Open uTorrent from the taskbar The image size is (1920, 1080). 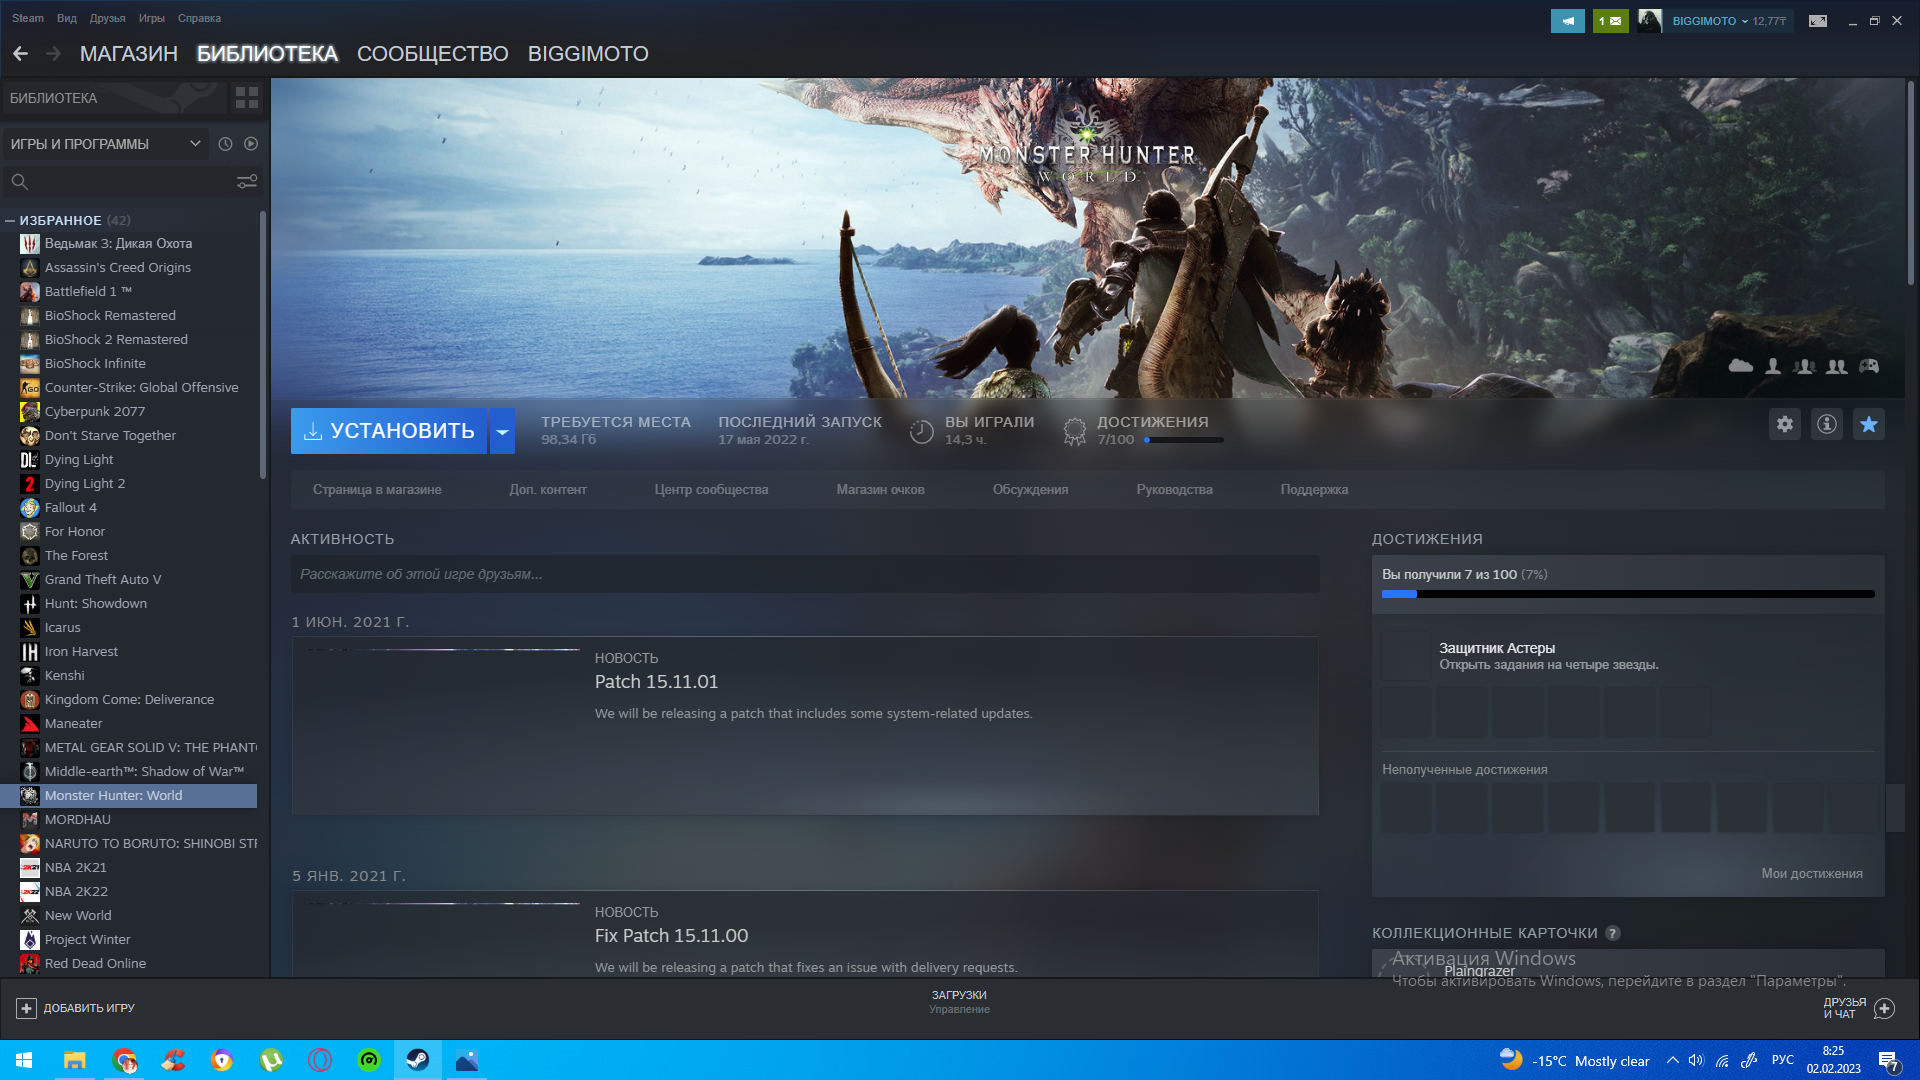271,1060
